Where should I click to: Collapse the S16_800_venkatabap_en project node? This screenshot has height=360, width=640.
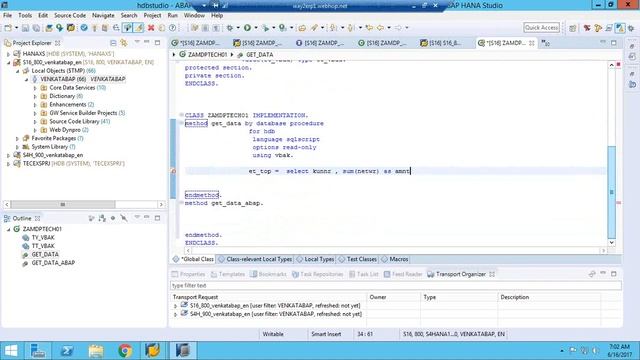[x=8, y=62]
